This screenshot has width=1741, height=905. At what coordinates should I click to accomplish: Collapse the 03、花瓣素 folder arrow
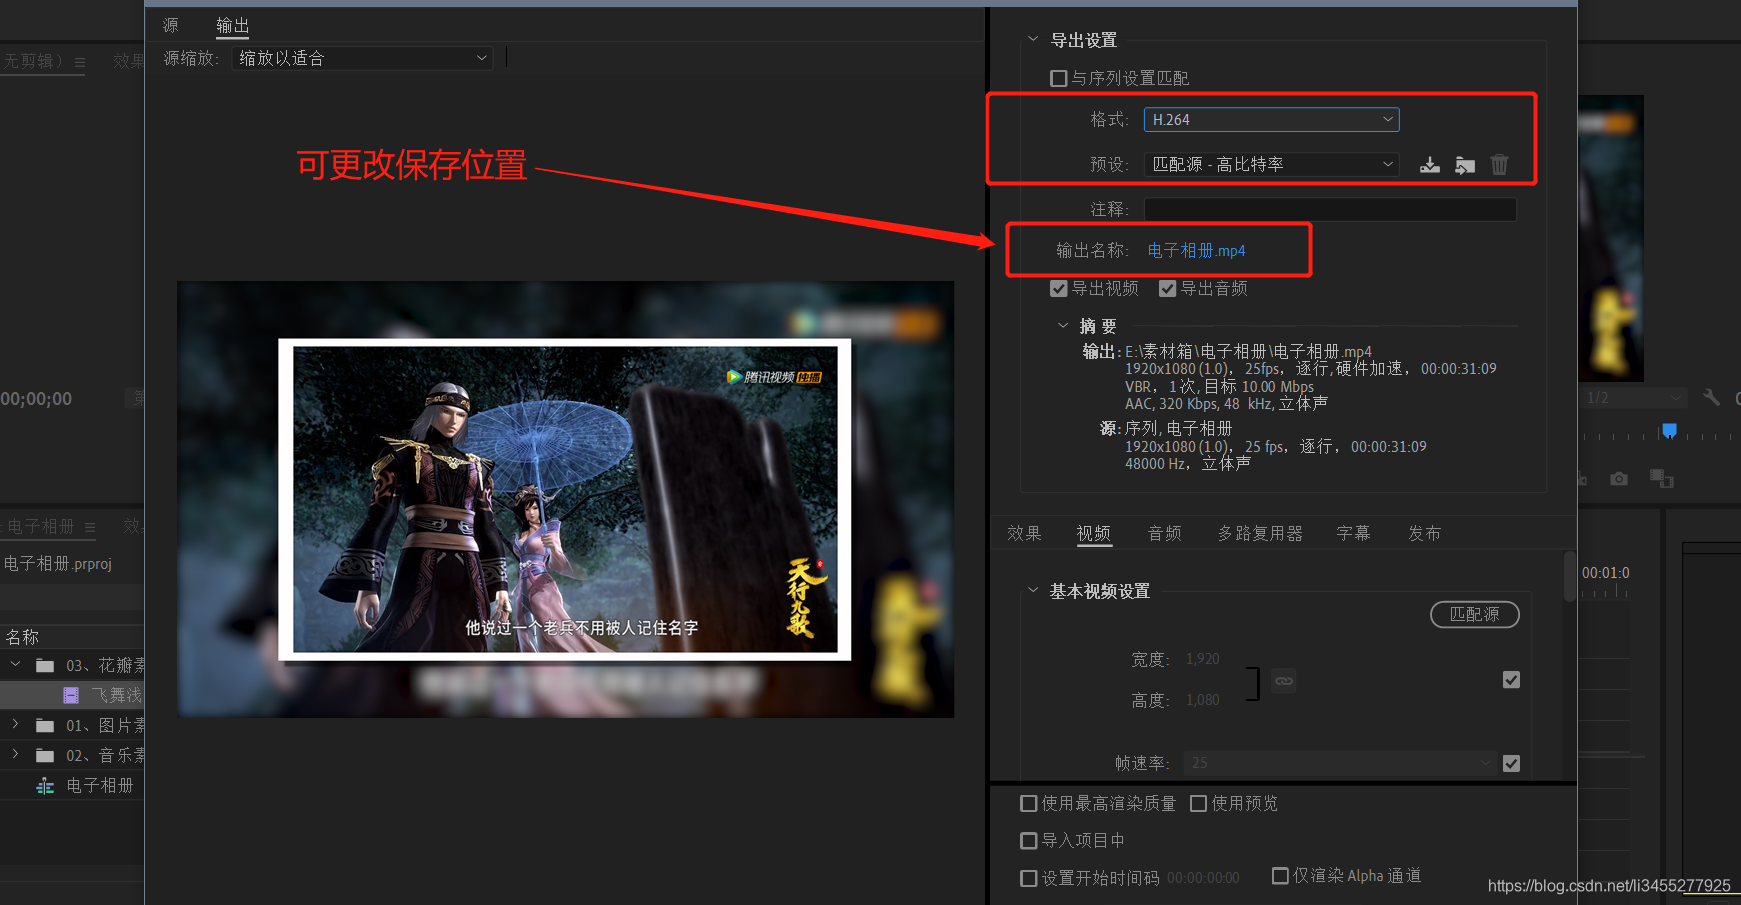click(x=15, y=664)
